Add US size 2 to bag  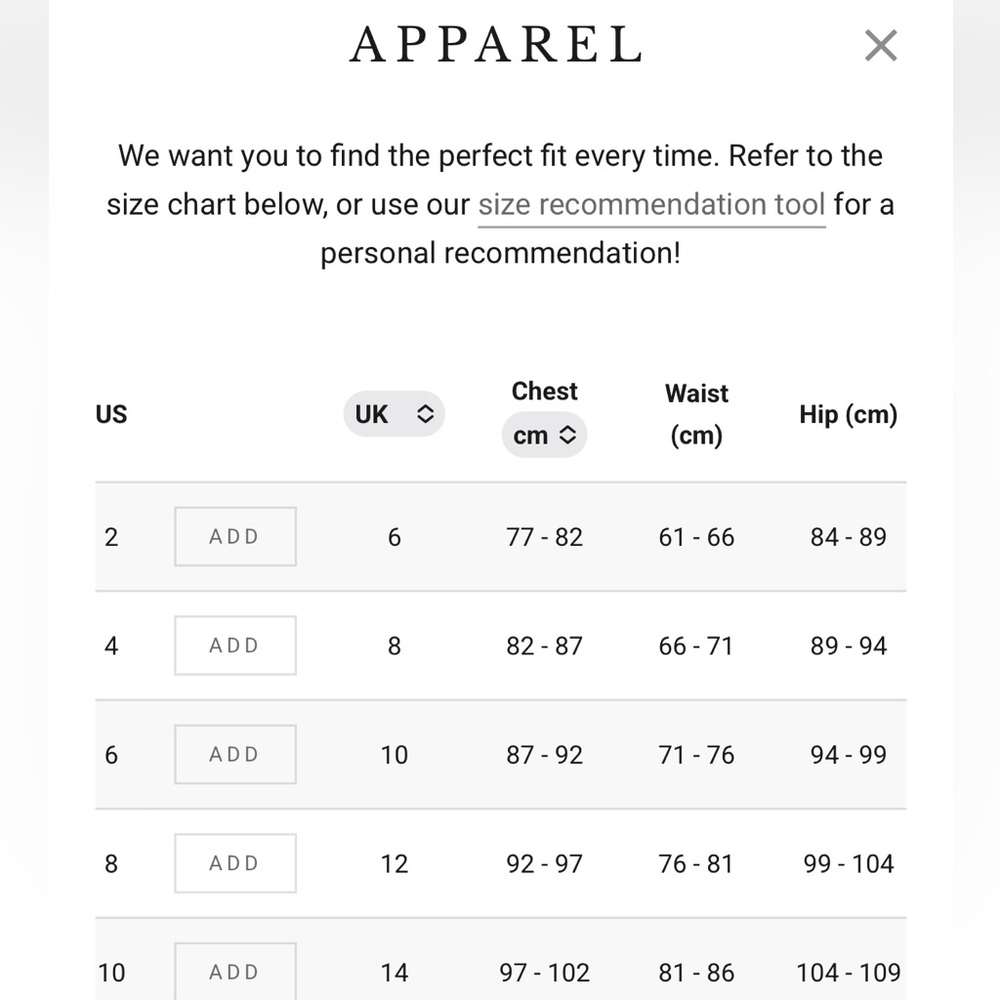[235, 536]
